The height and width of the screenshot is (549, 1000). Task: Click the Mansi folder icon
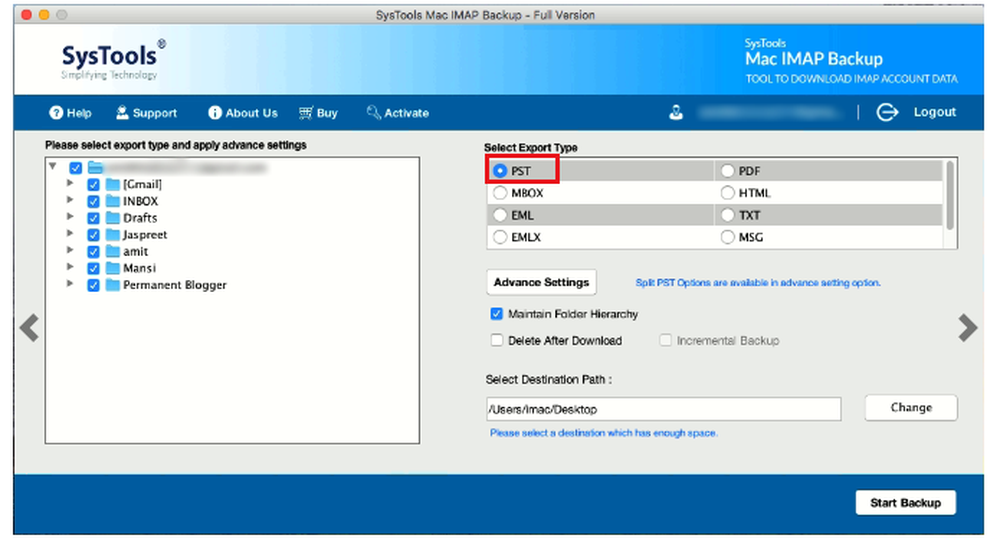[x=113, y=268]
